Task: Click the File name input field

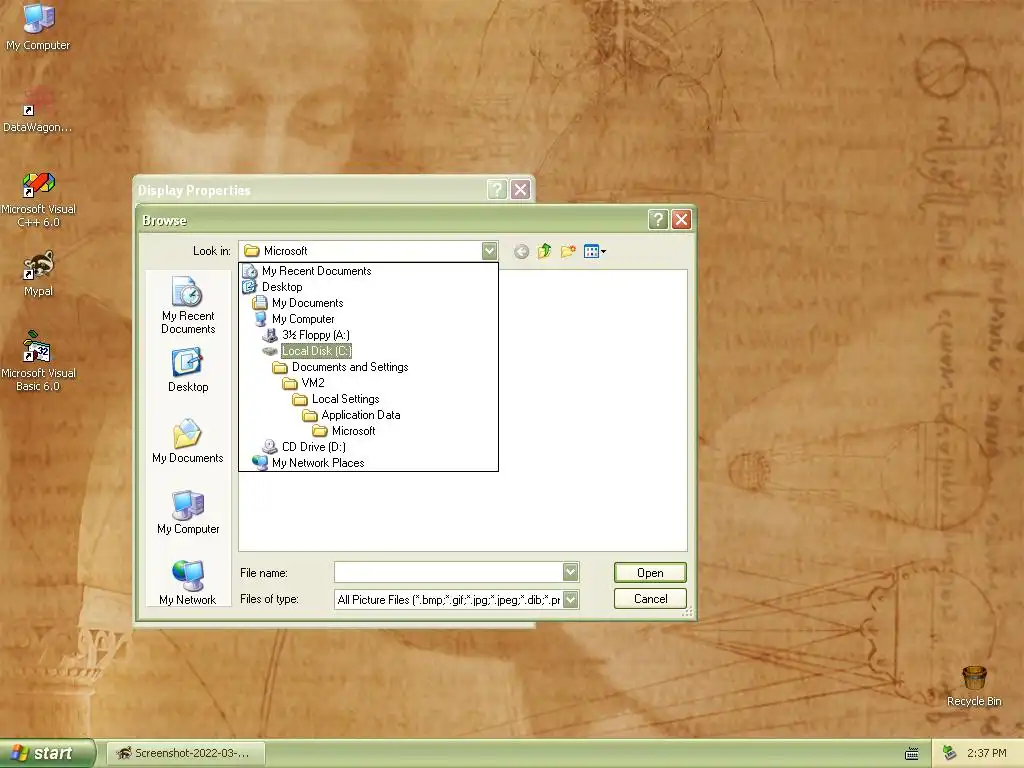Action: tap(449, 572)
